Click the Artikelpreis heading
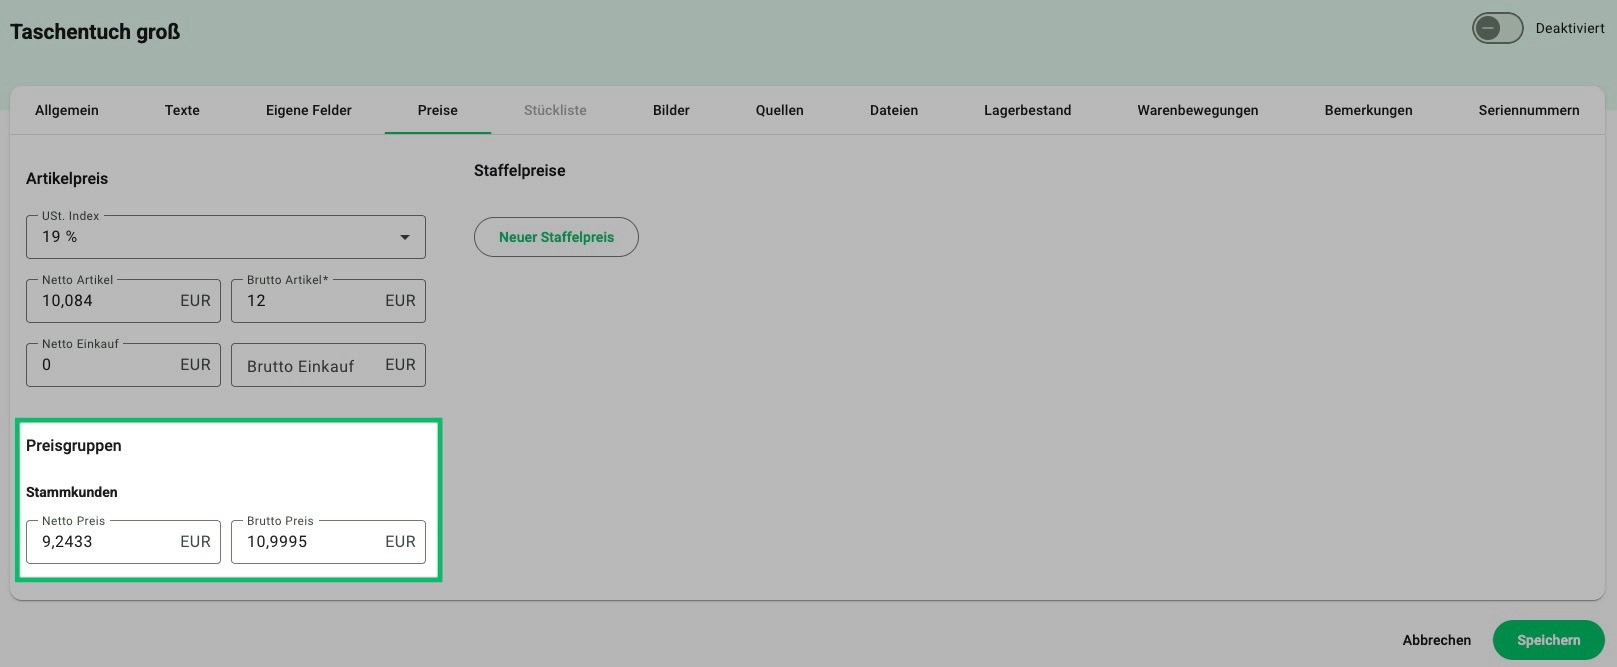1617x667 pixels. (x=67, y=179)
